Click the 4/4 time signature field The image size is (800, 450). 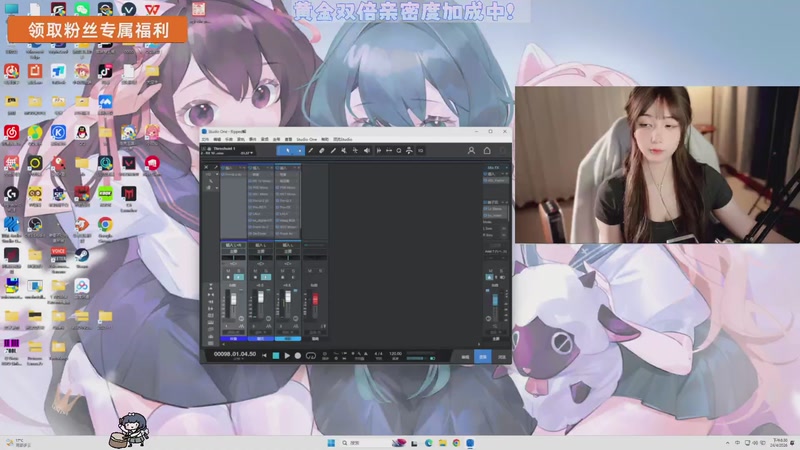pos(378,353)
